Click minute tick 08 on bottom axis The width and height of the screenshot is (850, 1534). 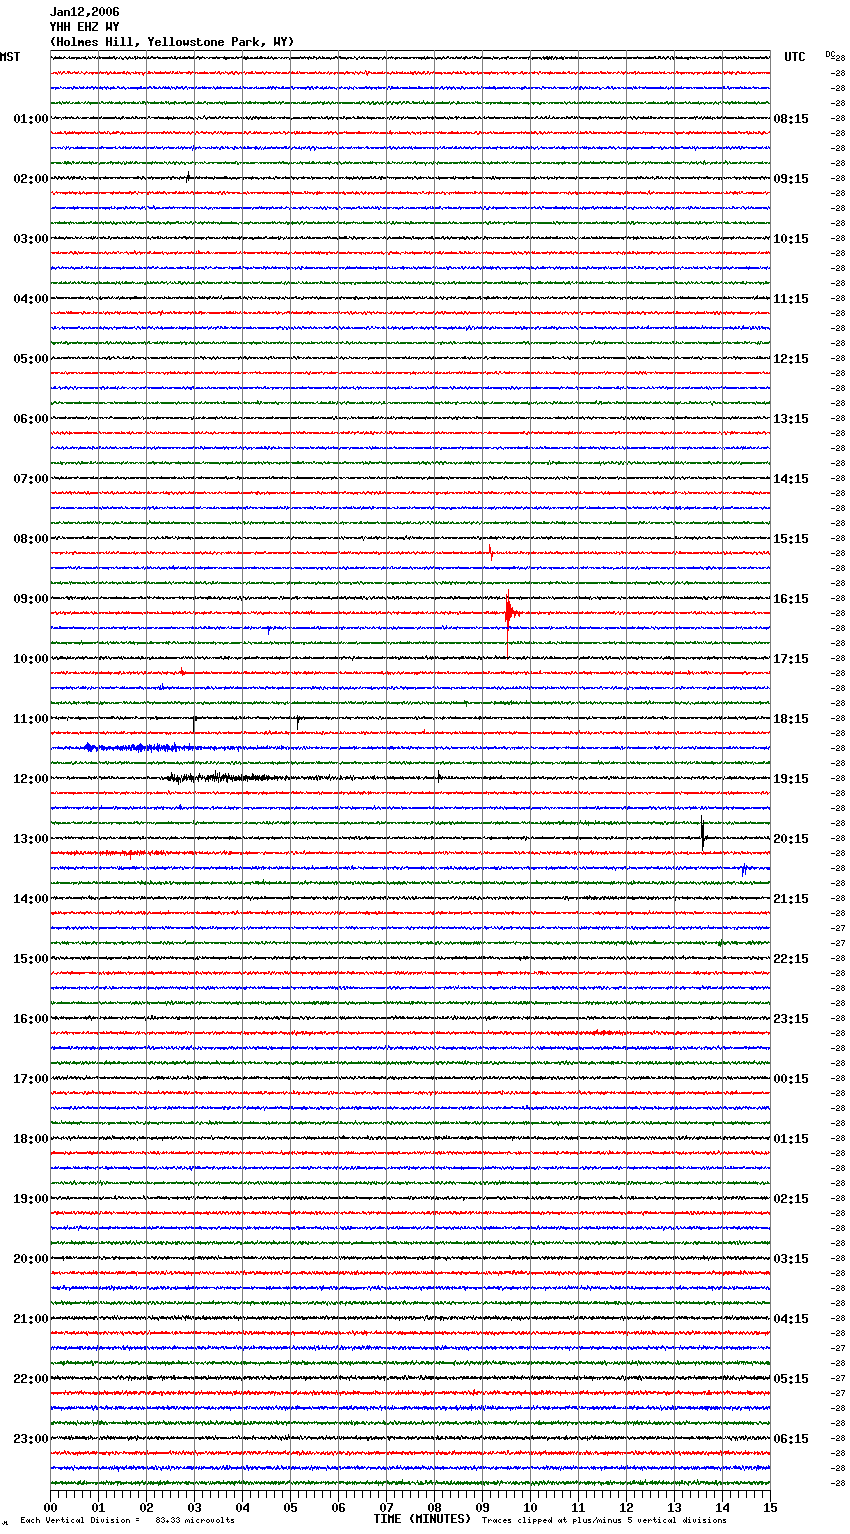434,1507
